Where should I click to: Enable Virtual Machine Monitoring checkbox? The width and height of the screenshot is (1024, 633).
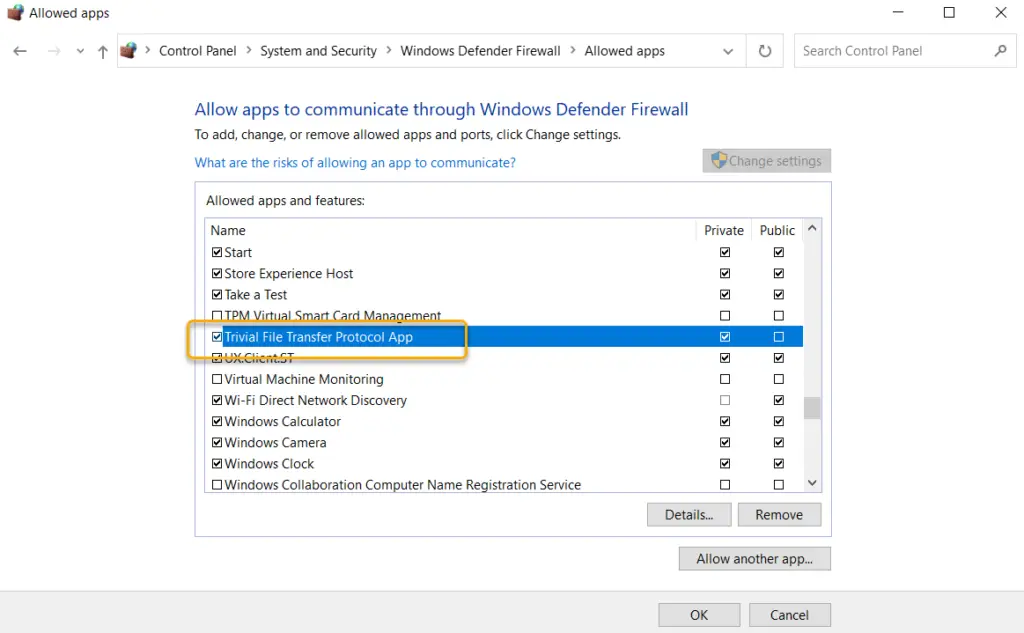tap(217, 379)
